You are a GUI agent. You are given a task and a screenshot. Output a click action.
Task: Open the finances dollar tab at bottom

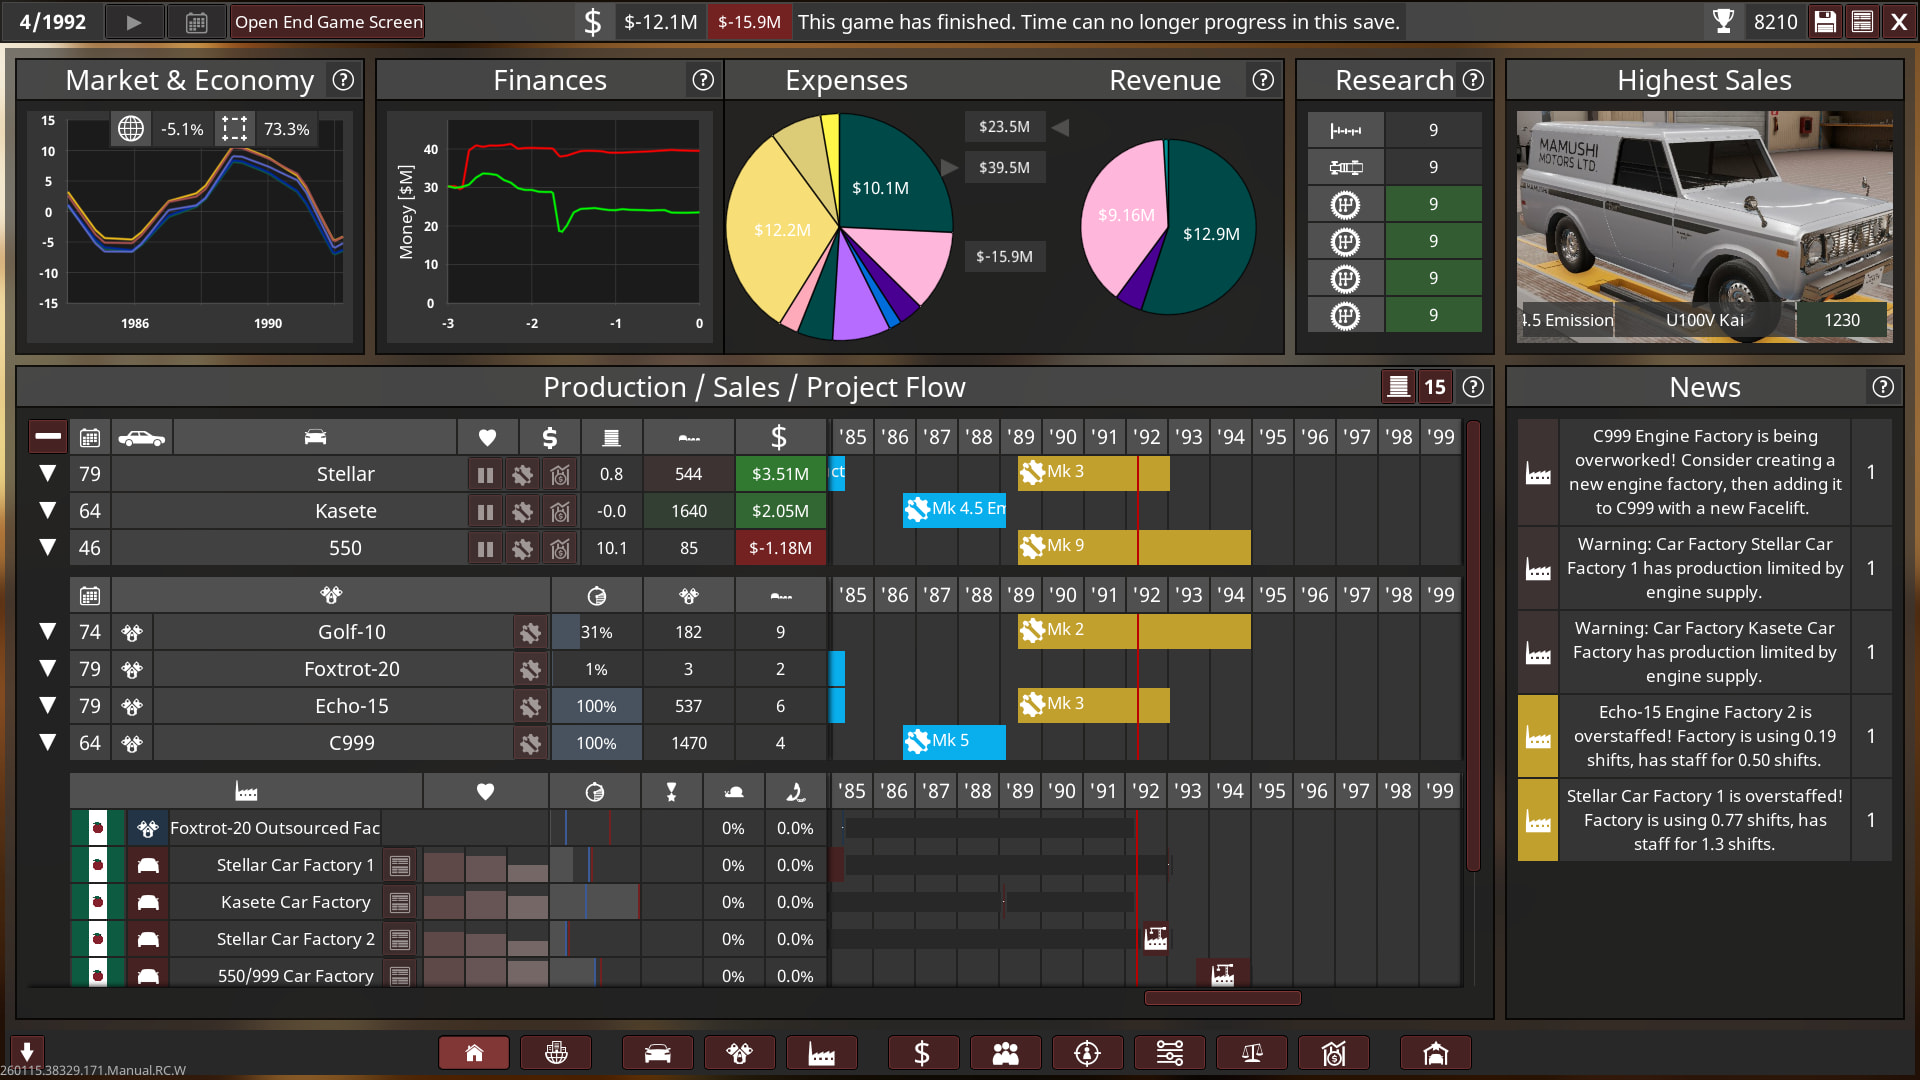click(922, 1053)
